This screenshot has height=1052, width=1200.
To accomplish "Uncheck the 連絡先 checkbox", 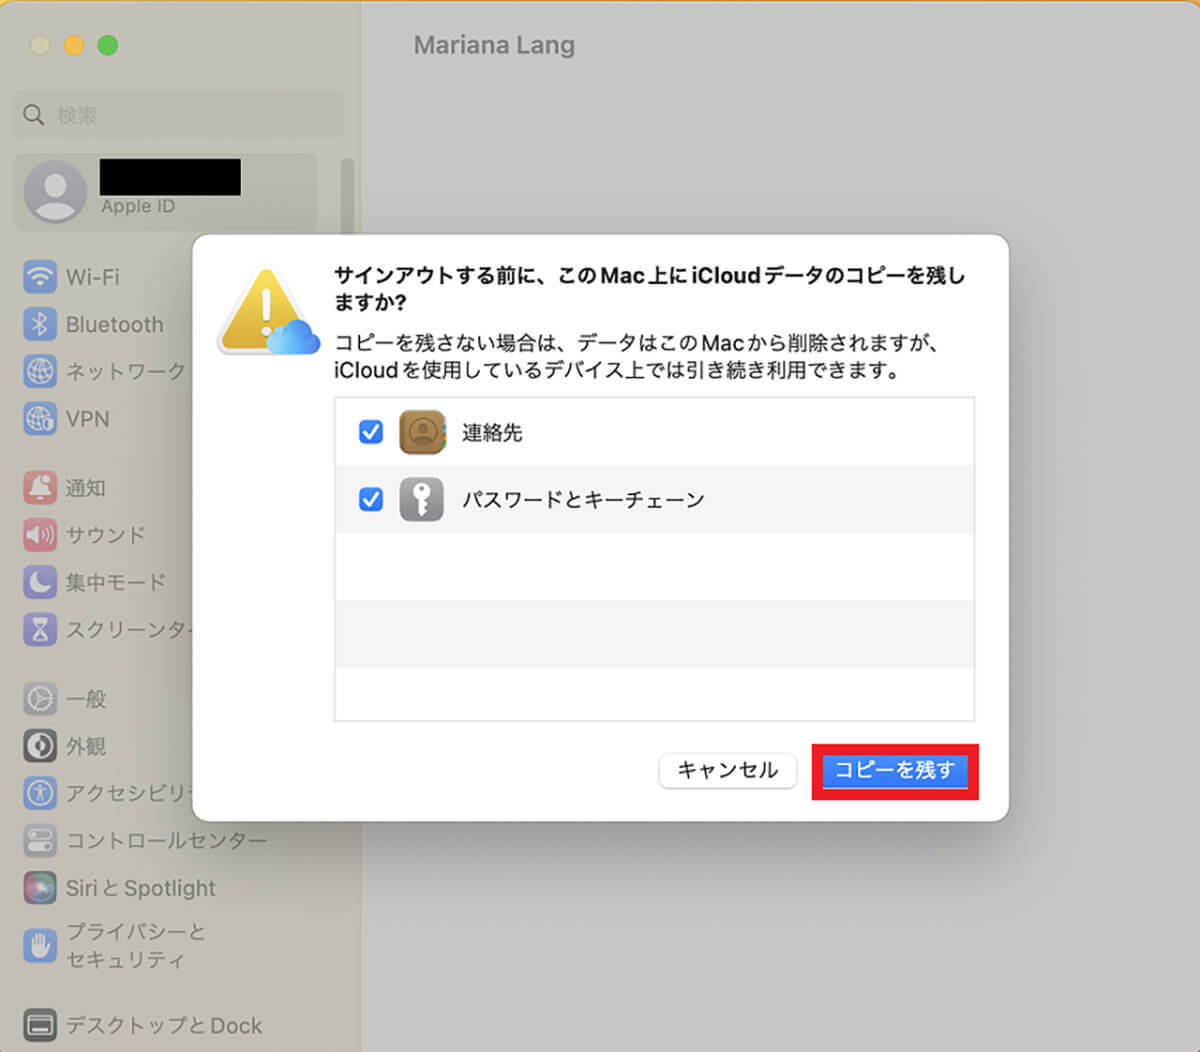I will (371, 432).
